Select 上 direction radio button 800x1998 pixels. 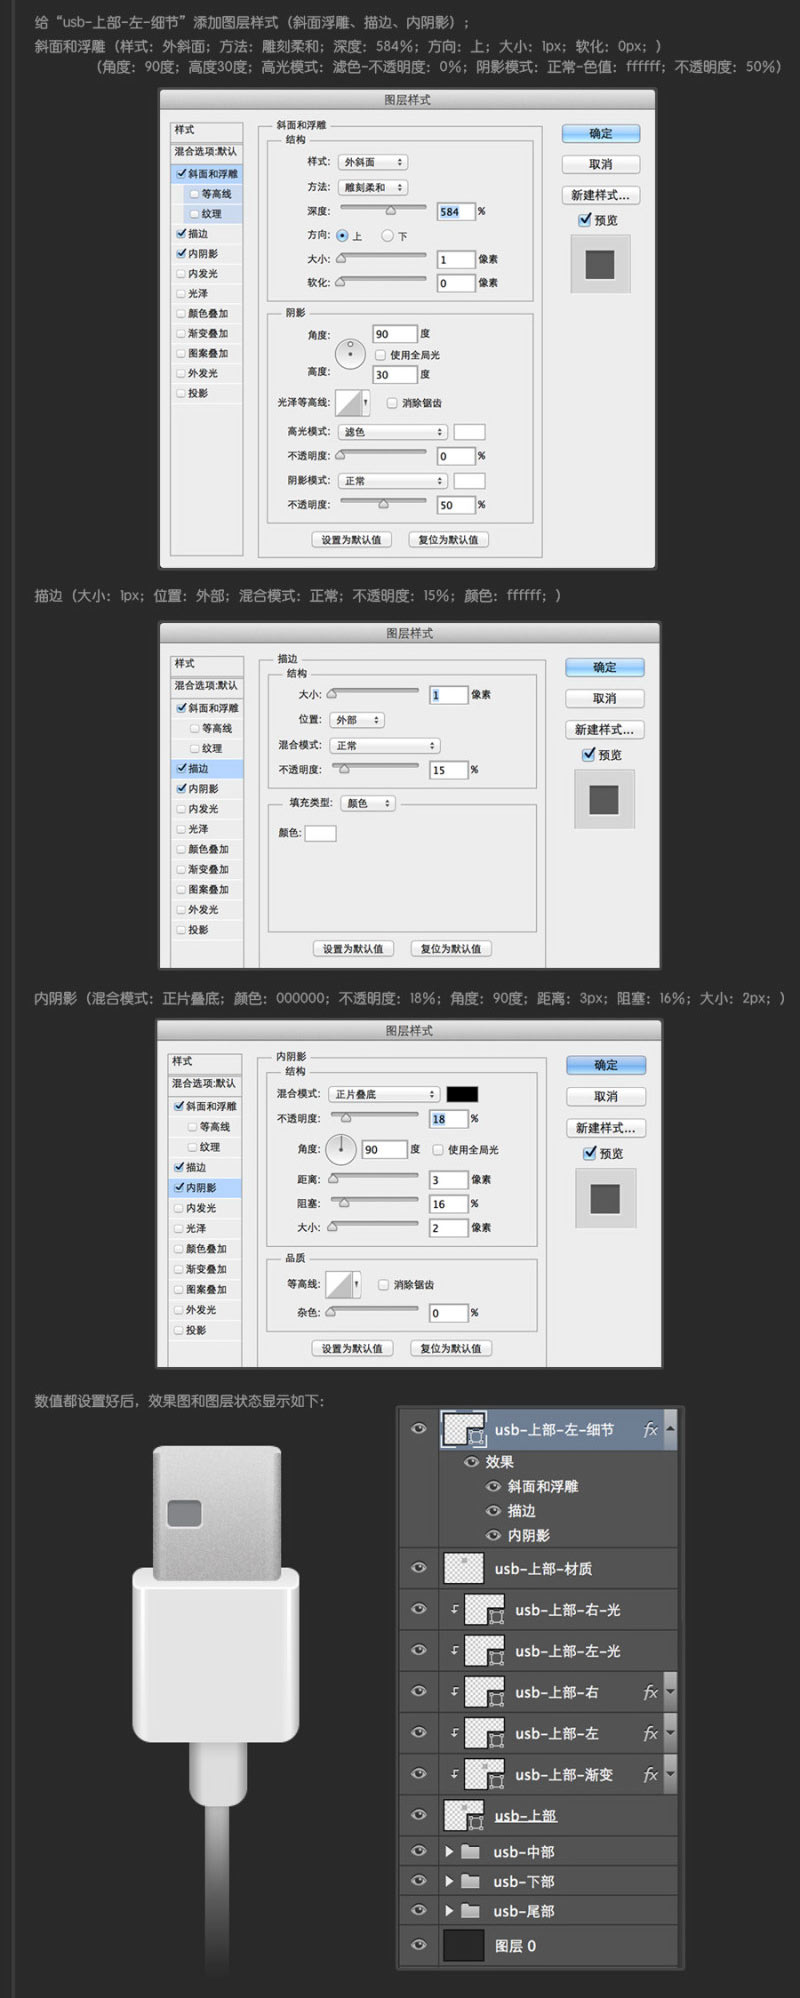[342, 236]
